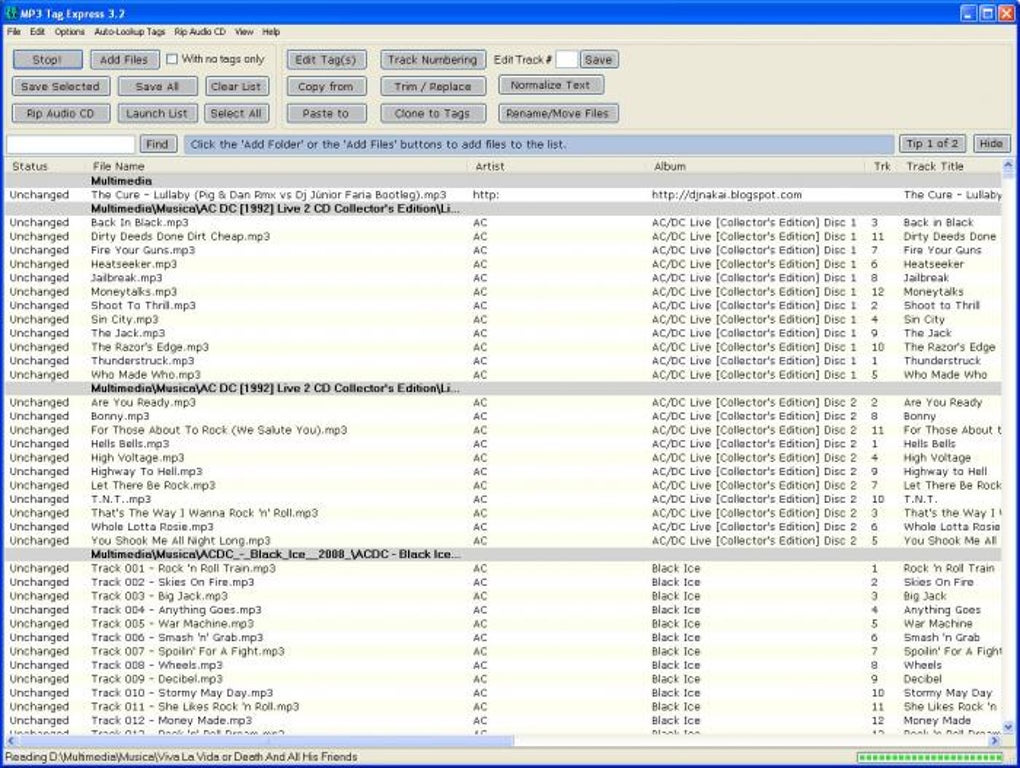Click the Save All button
Image resolution: width=1020 pixels, height=768 pixels.
tap(157, 86)
